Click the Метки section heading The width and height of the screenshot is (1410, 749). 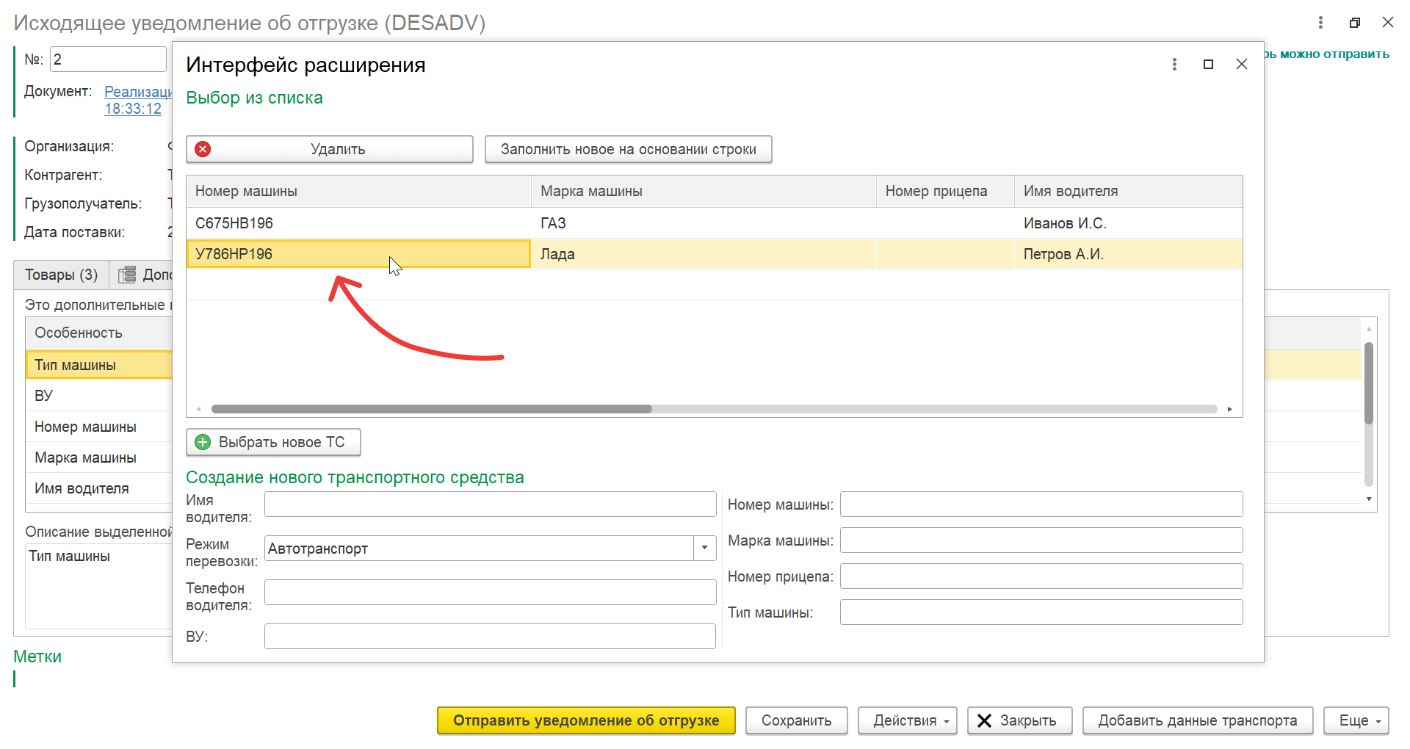click(x=37, y=657)
